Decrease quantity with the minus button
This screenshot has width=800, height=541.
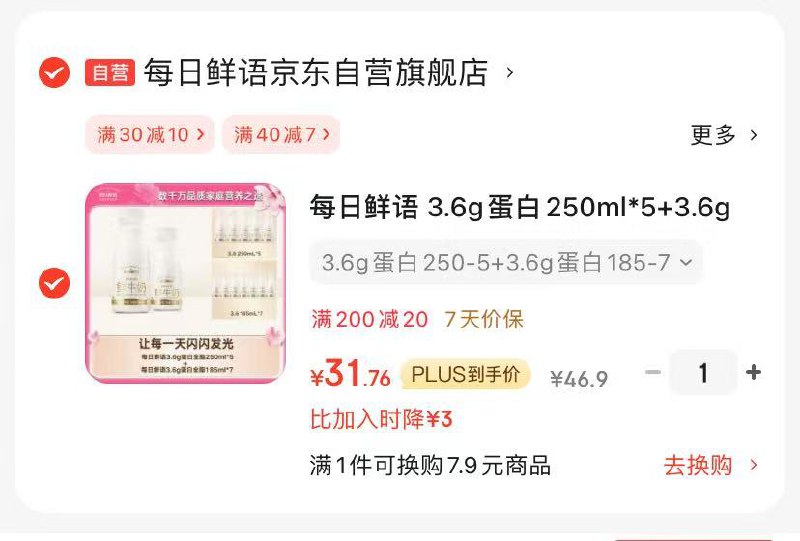coord(653,372)
